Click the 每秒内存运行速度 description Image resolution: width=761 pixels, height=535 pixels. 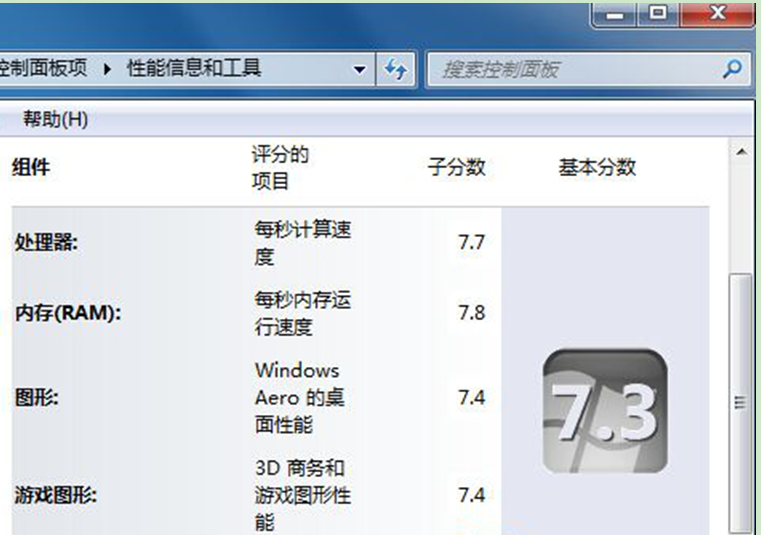(302, 314)
